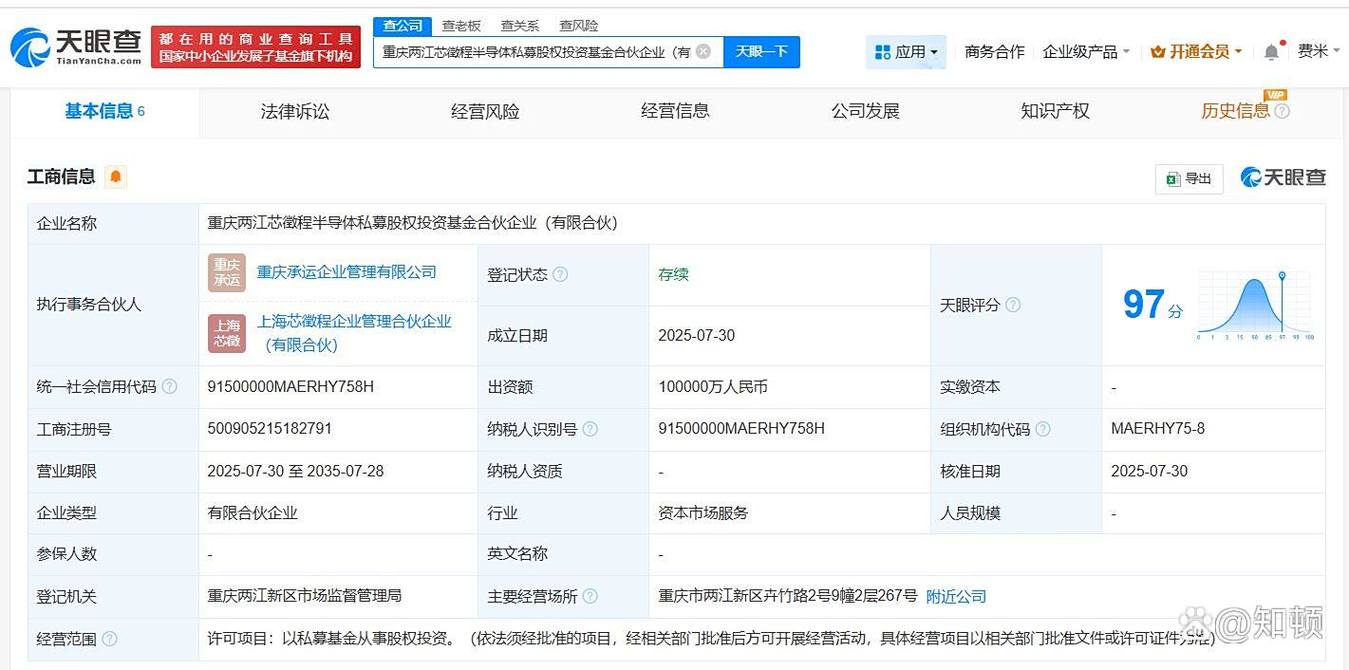Switch to the 查老板 search tab
Image resolution: width=1349 pixels, height=670 pixels.
pos(461,25)
